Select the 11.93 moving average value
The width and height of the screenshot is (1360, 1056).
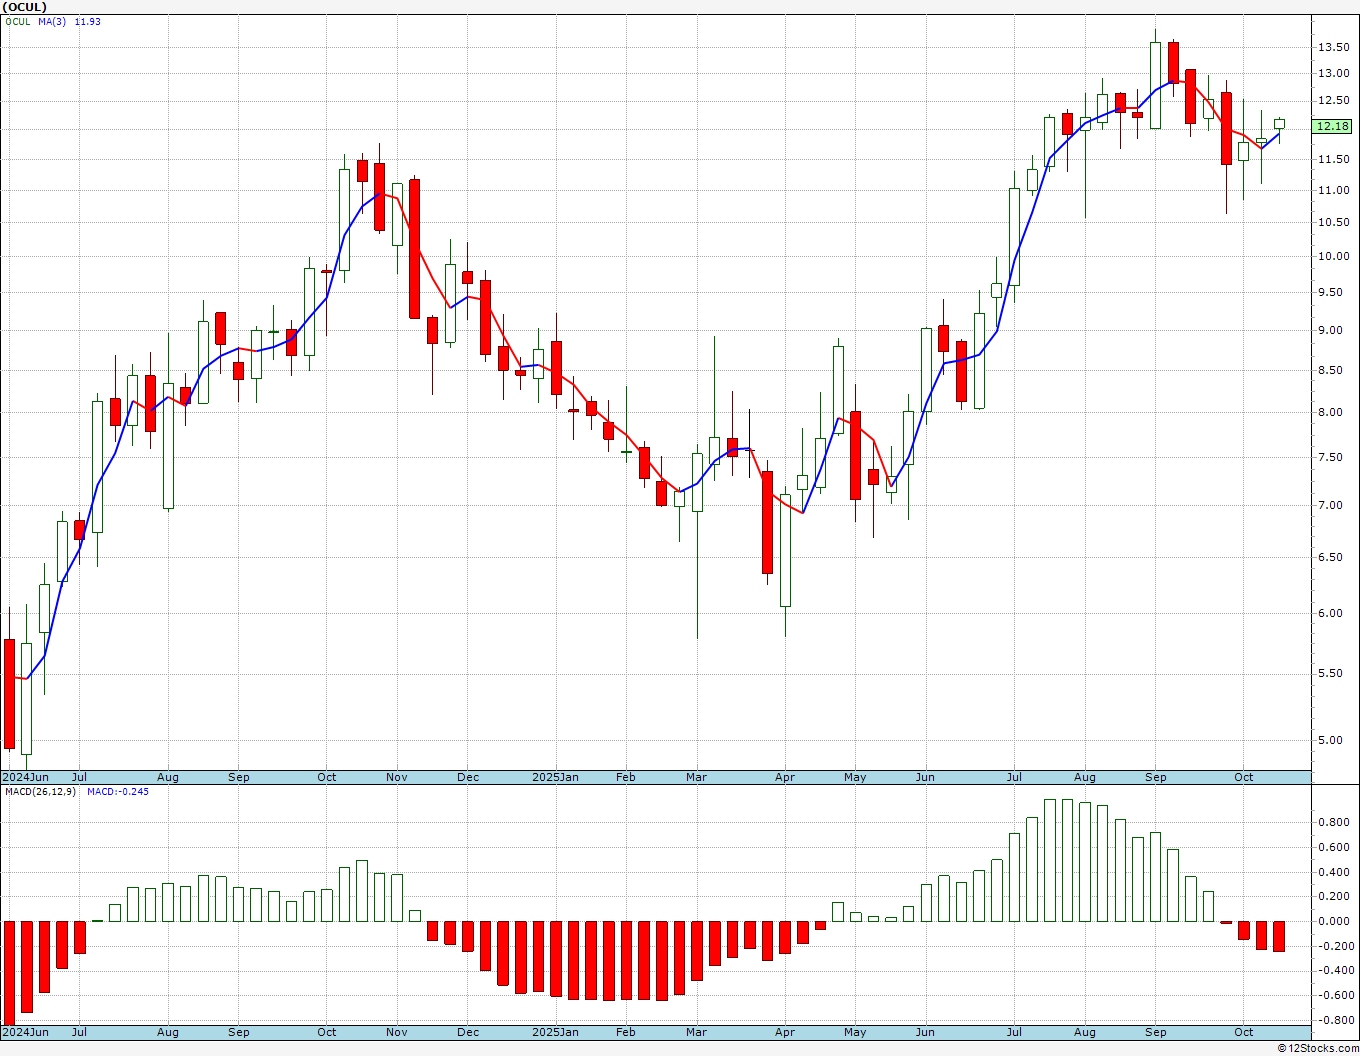tap(88, 22)
